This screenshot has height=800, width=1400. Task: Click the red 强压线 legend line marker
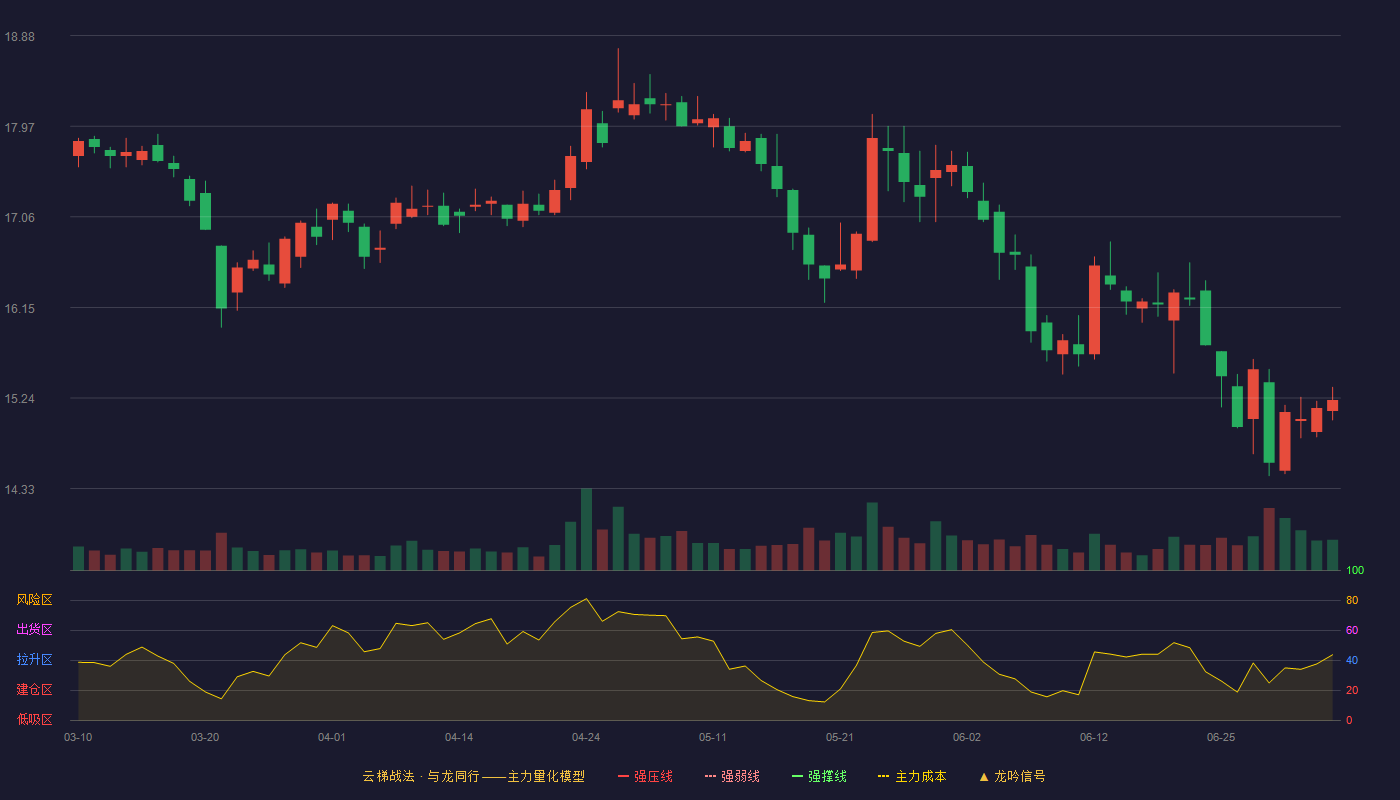[x=623, y=776]
